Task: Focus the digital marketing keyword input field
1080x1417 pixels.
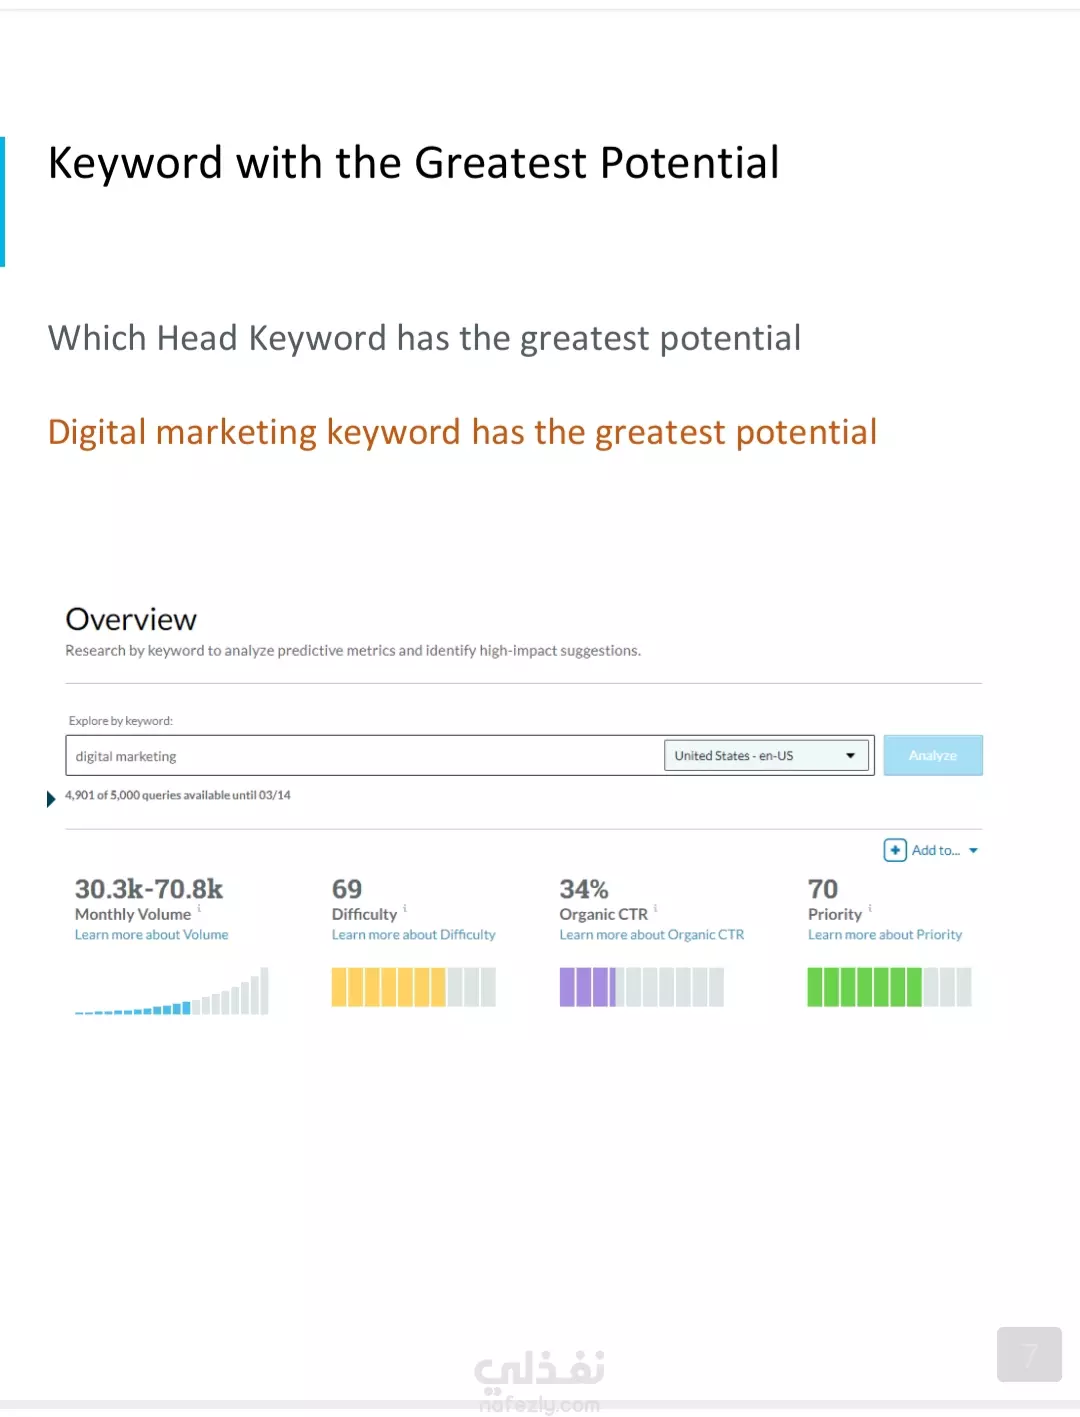Action: click(365, 756)
